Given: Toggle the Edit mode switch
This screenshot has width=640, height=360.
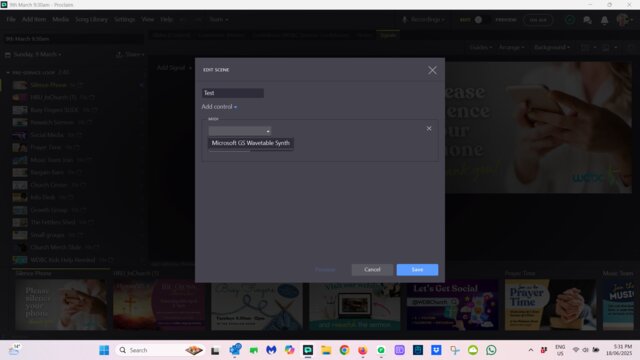Looking at the screenshot, I should (478, 20).
